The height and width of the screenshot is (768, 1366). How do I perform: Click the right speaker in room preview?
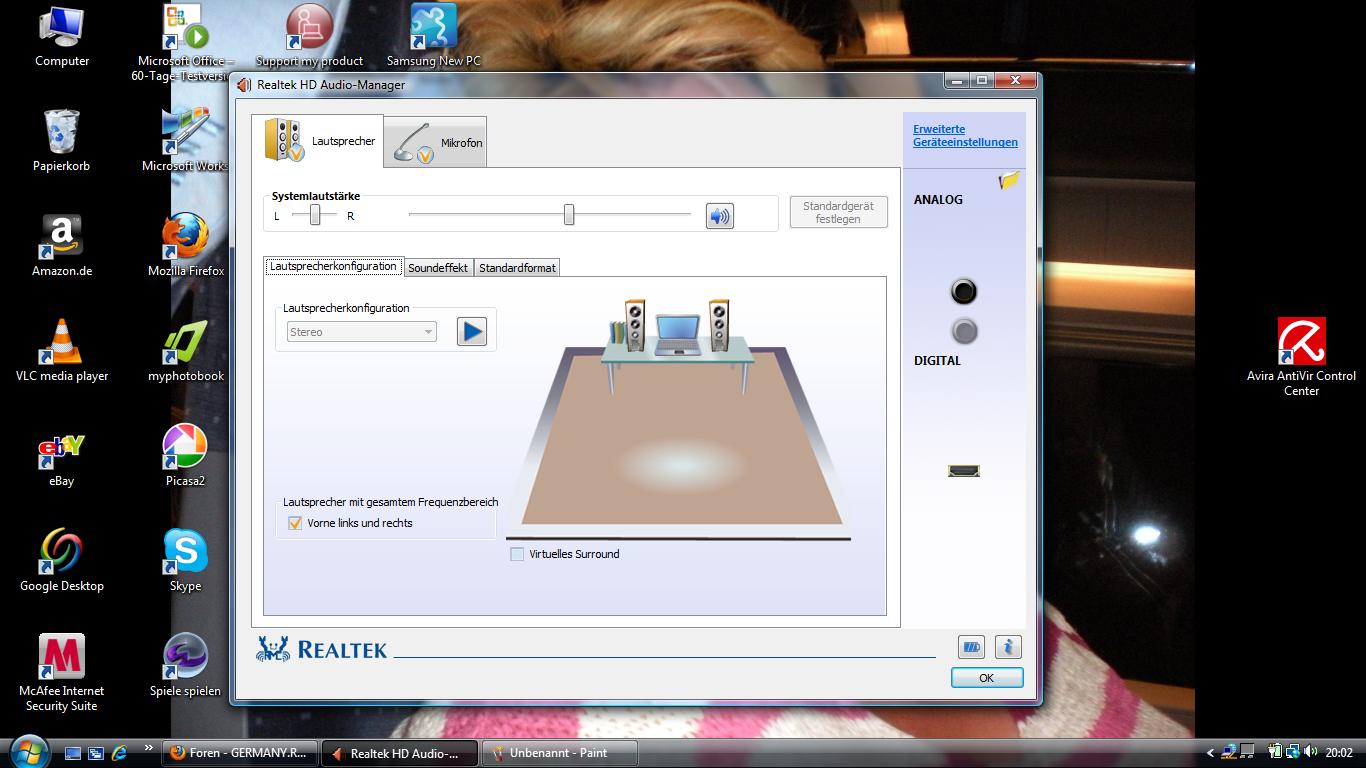(718, 326)
